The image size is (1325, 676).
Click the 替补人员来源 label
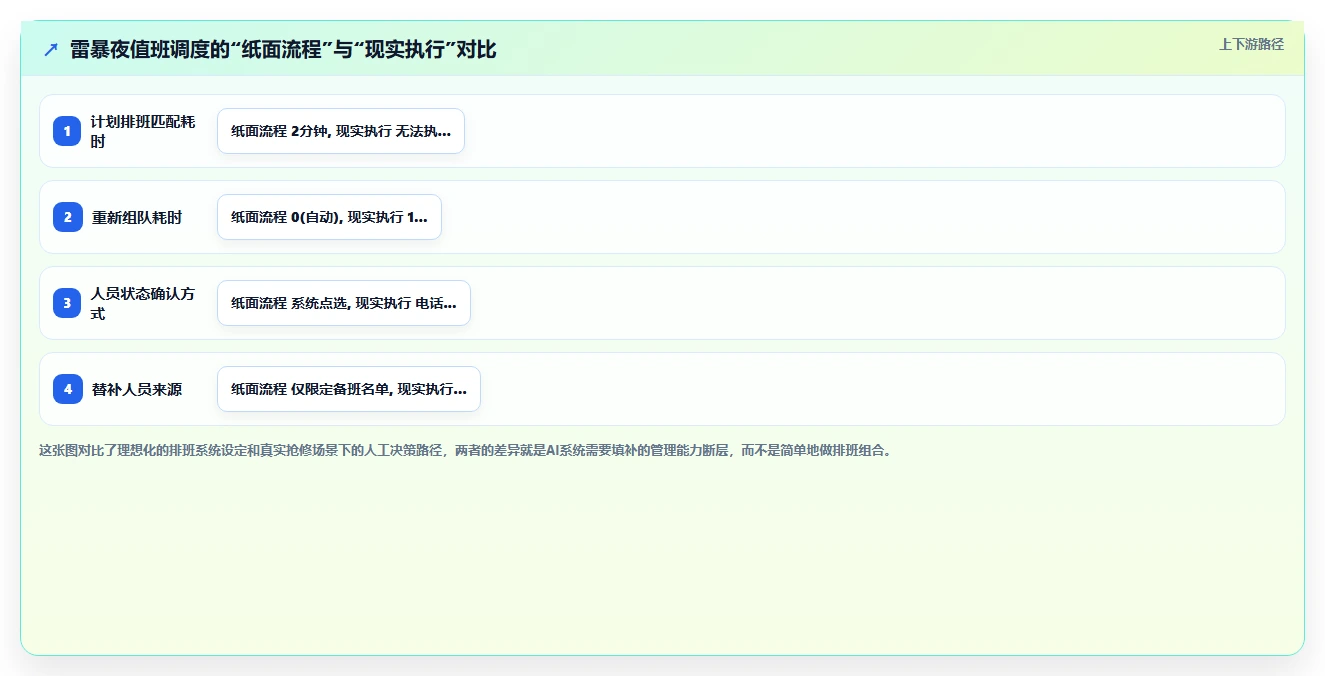click(x=137, y=389)
